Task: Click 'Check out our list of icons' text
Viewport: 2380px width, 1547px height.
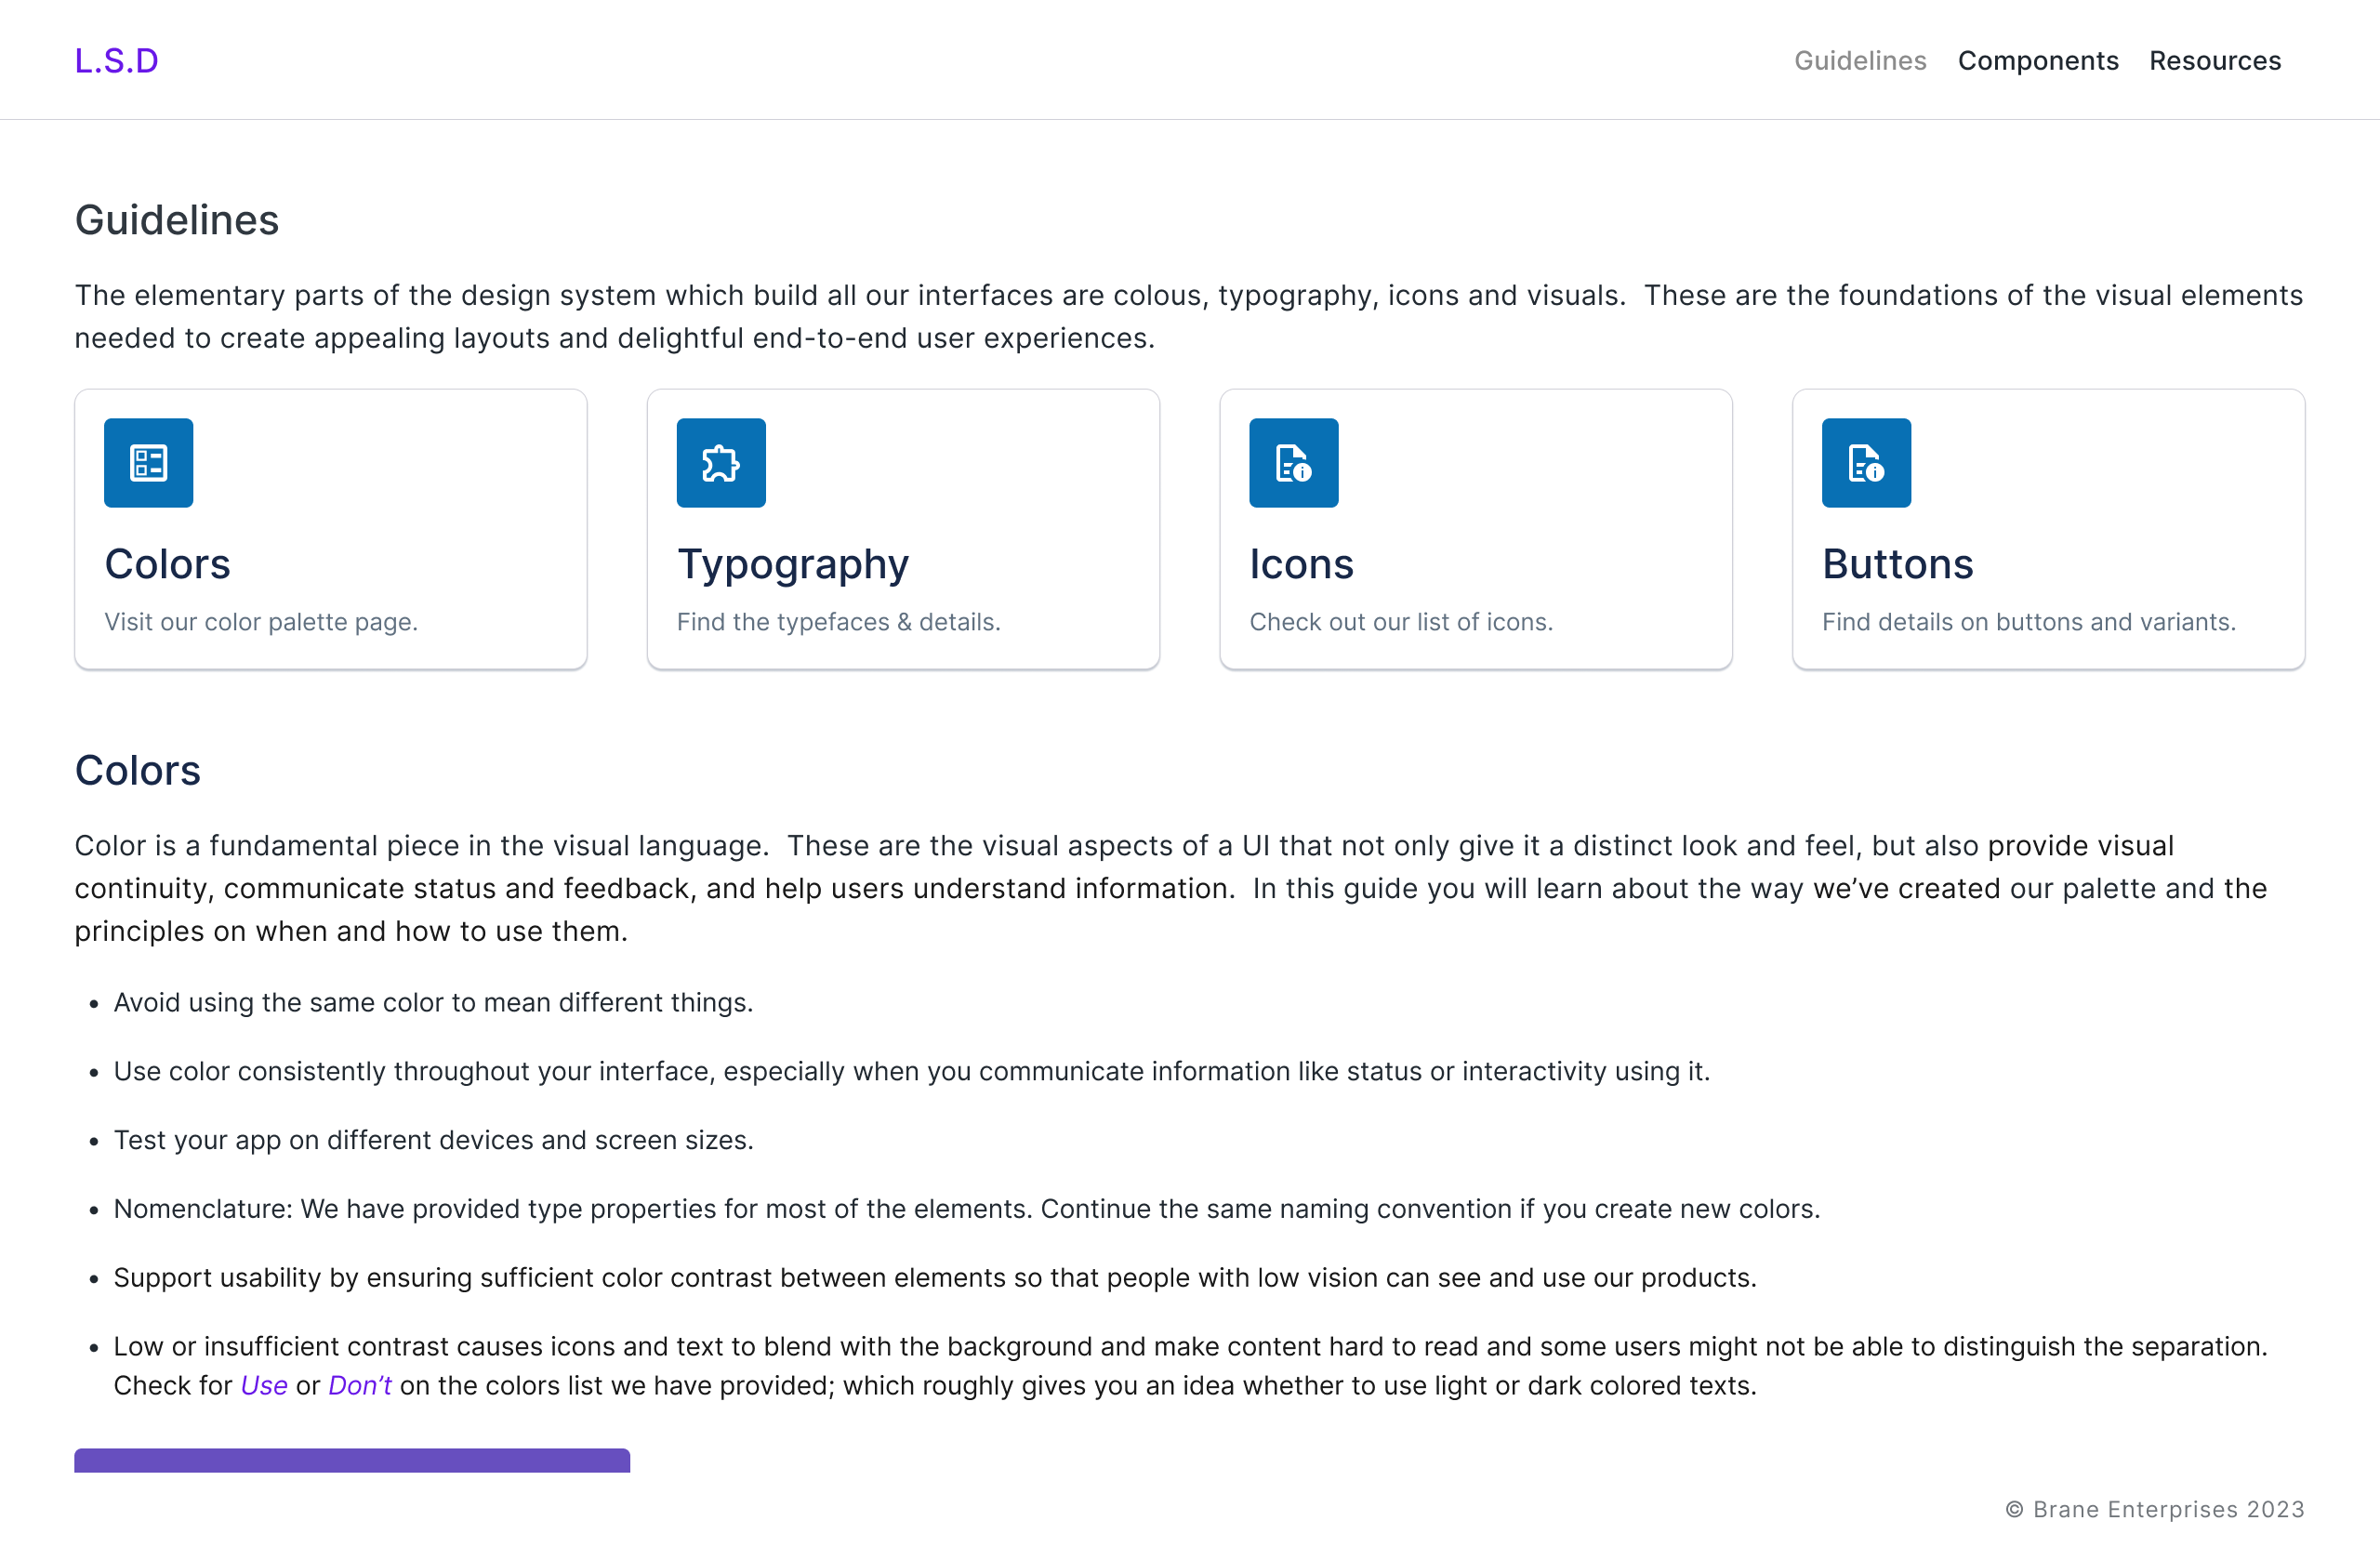Action: click(x=1400, y=622)
